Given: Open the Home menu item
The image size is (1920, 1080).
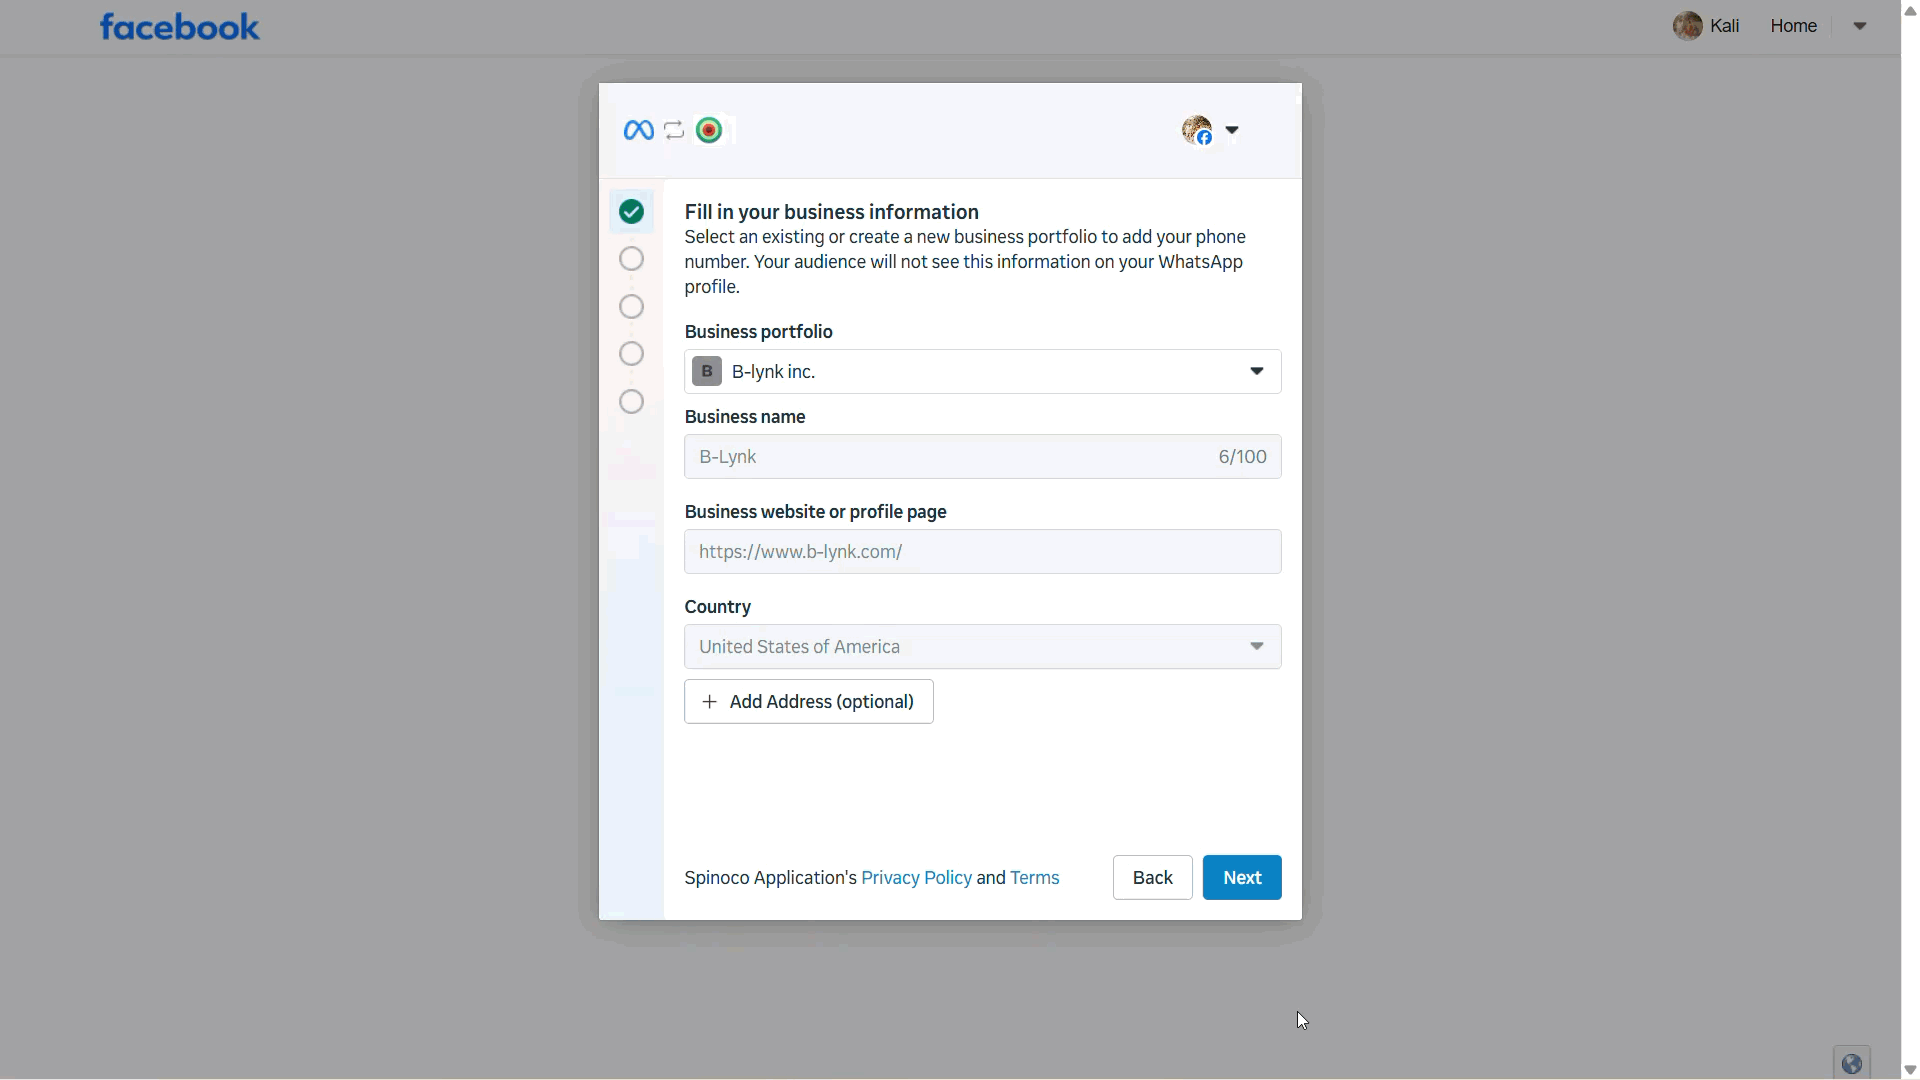Looking at the screenshot, I should click(1793, 26).
